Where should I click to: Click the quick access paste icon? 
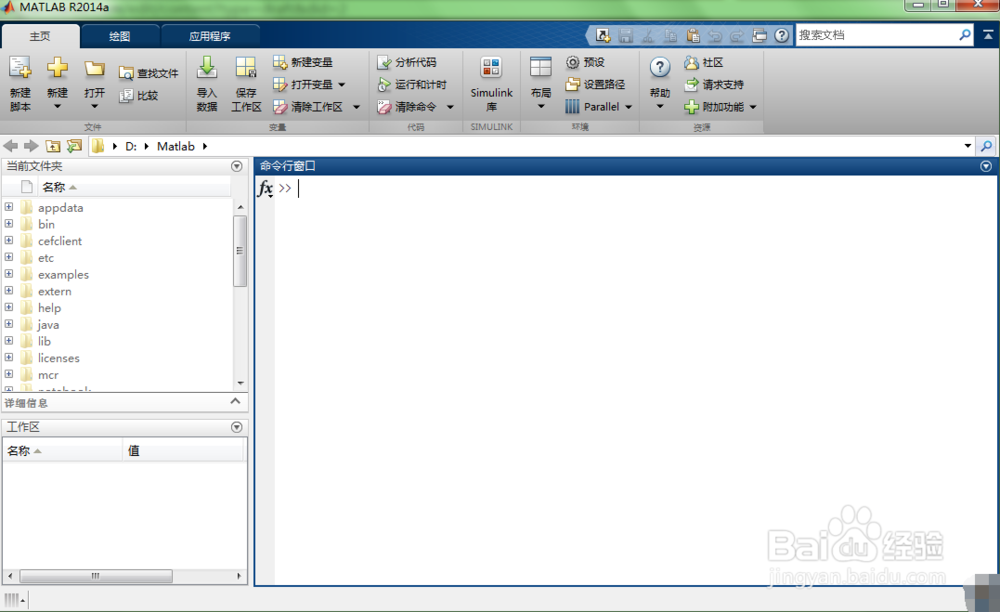[693, 36]
